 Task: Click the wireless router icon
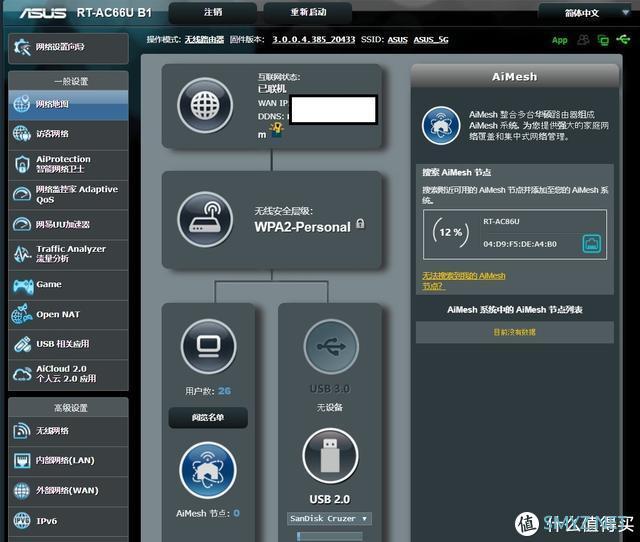coord(205,220)
